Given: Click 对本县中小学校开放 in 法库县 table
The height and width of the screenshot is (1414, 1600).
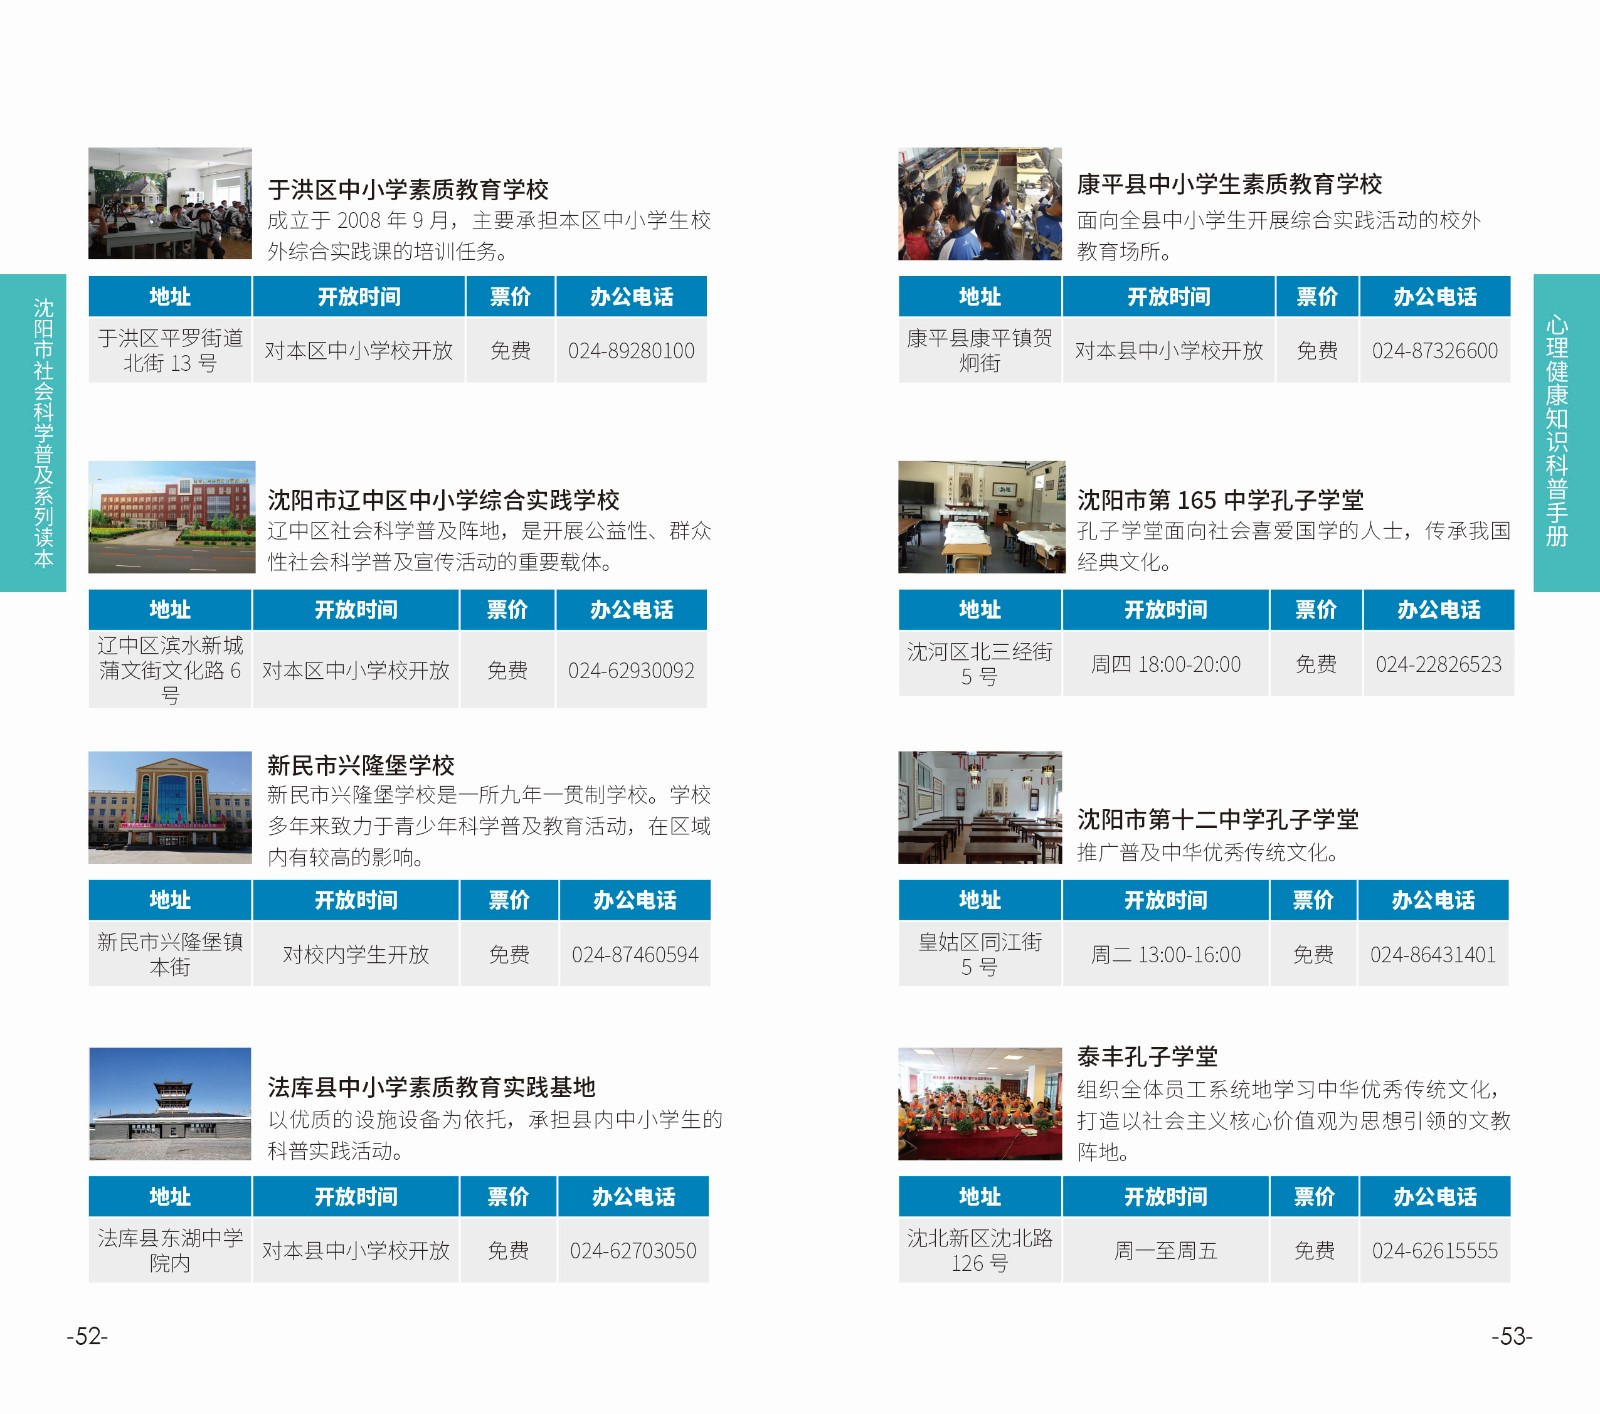Looking at the screenshot, I should pos(356,1251).
